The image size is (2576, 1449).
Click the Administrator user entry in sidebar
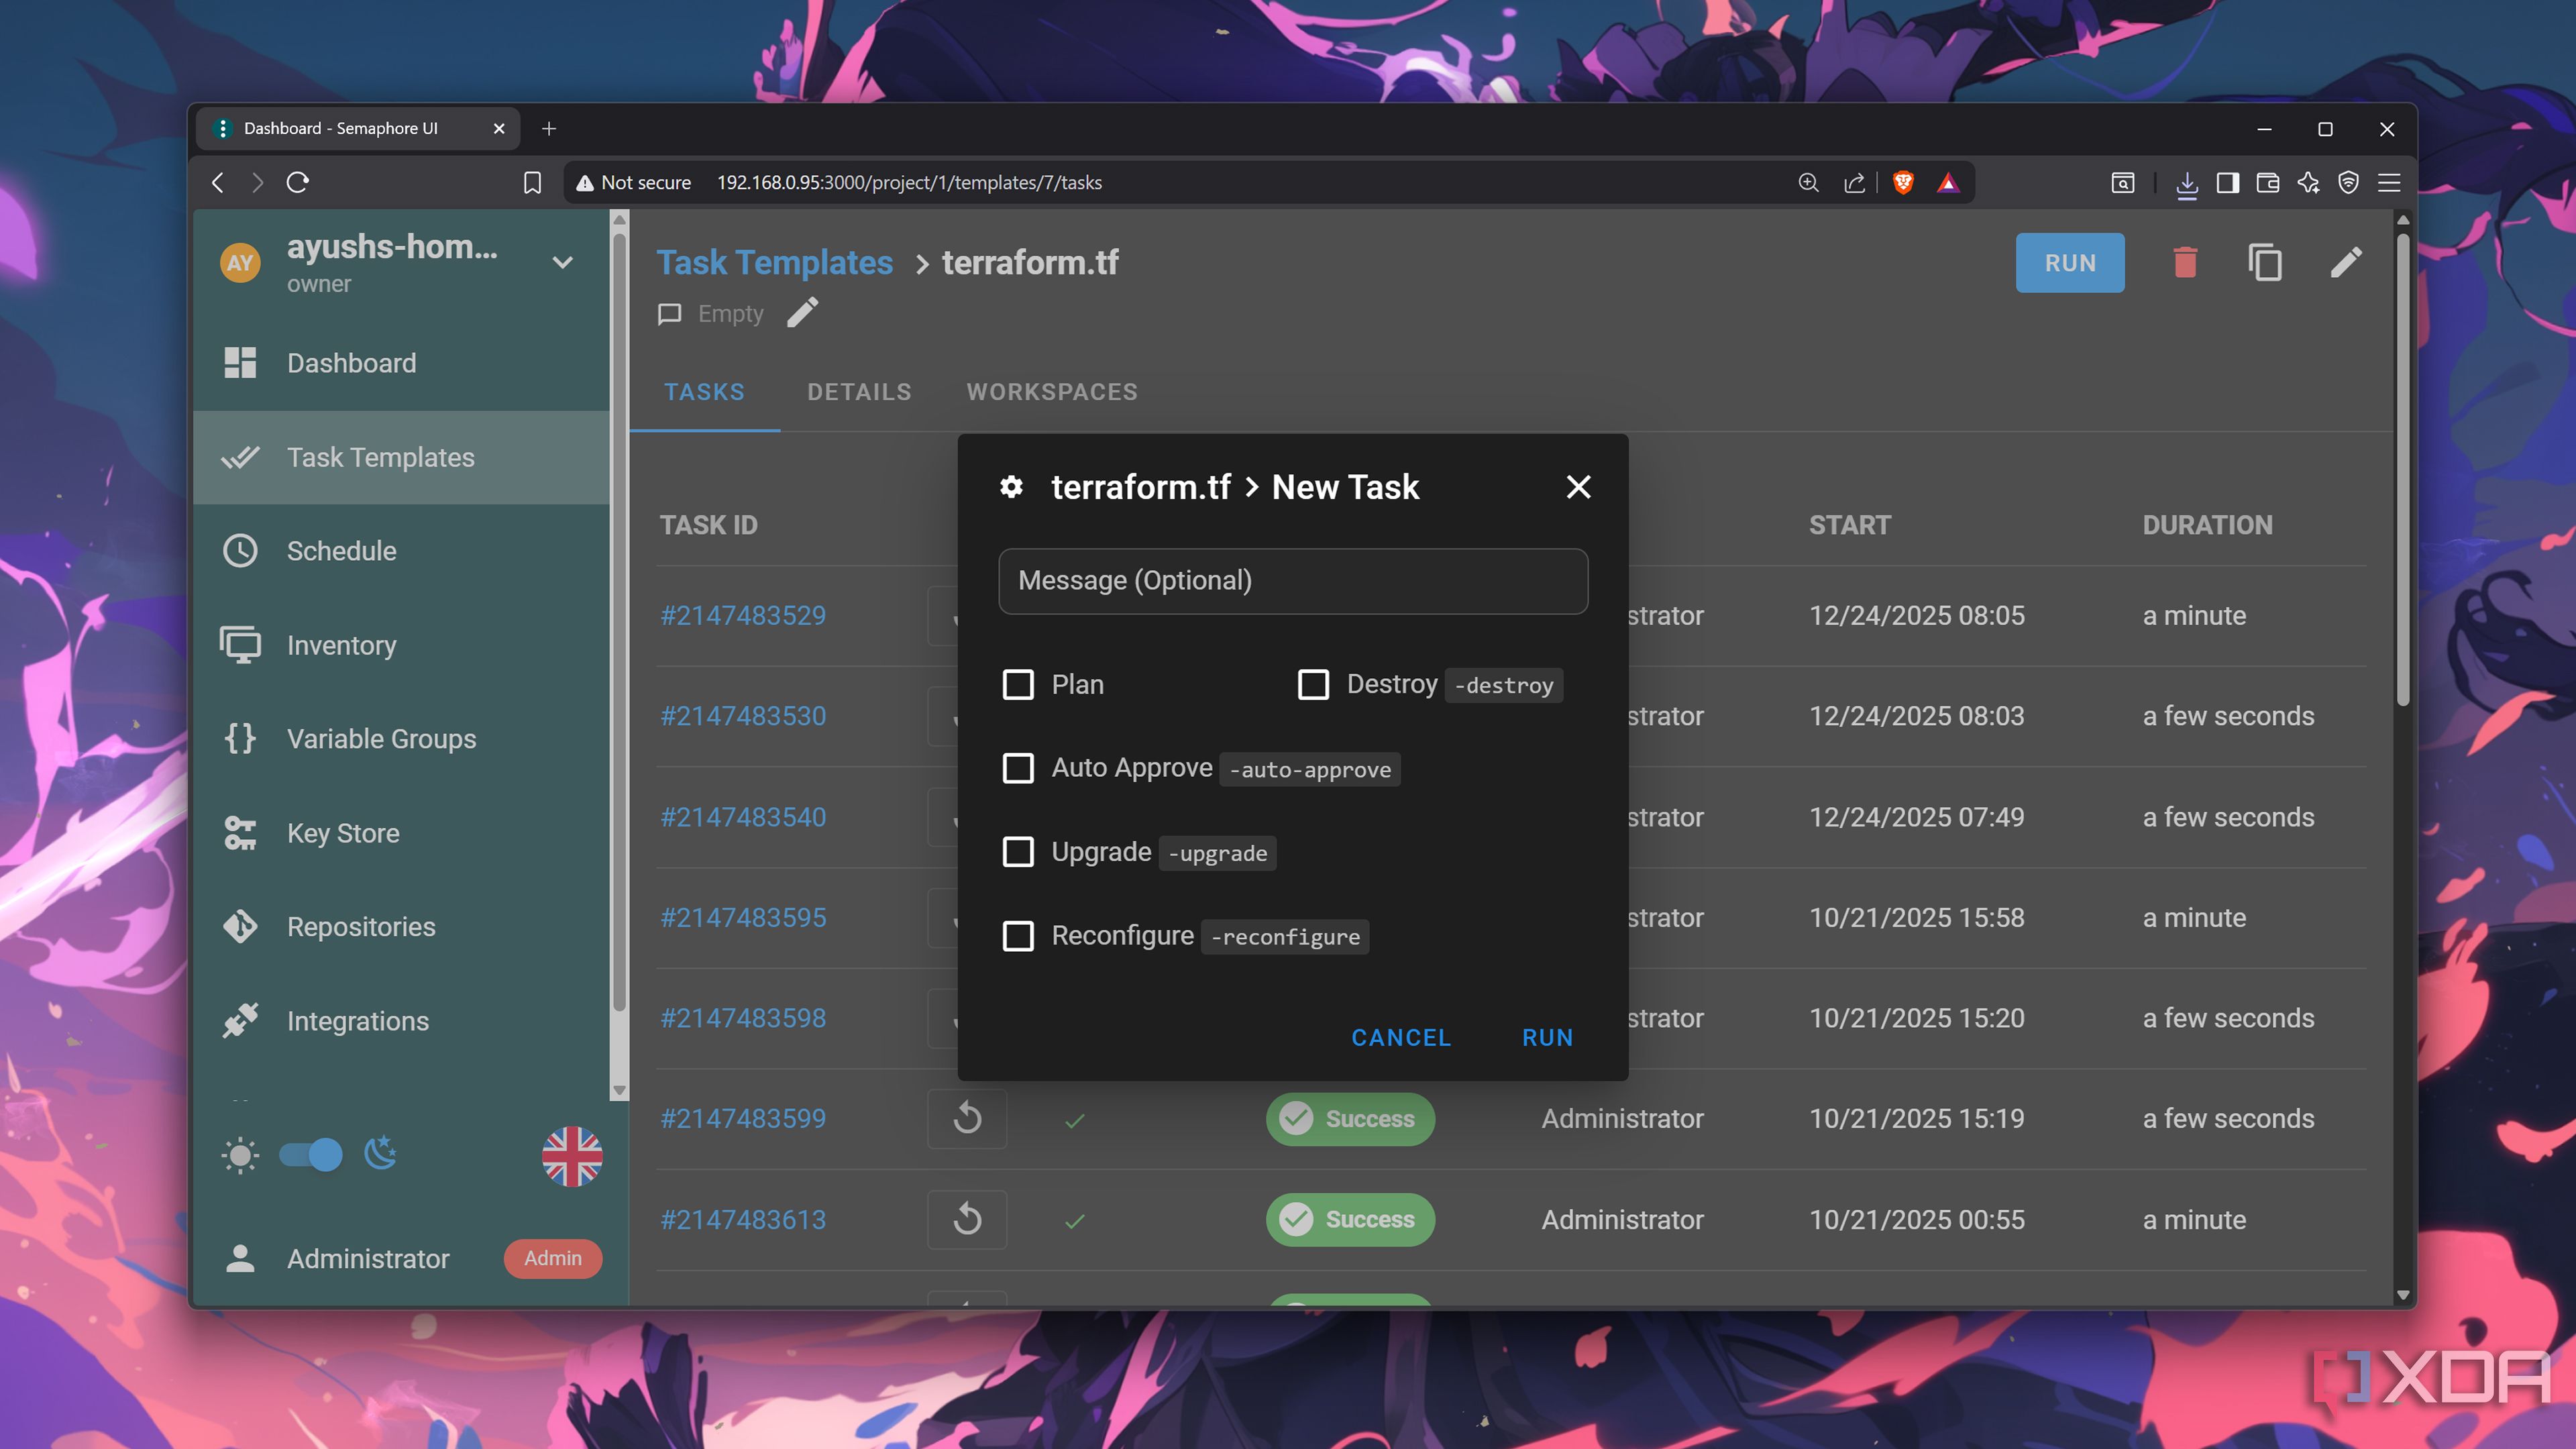pyautogui.click(x=401, y=1258)
